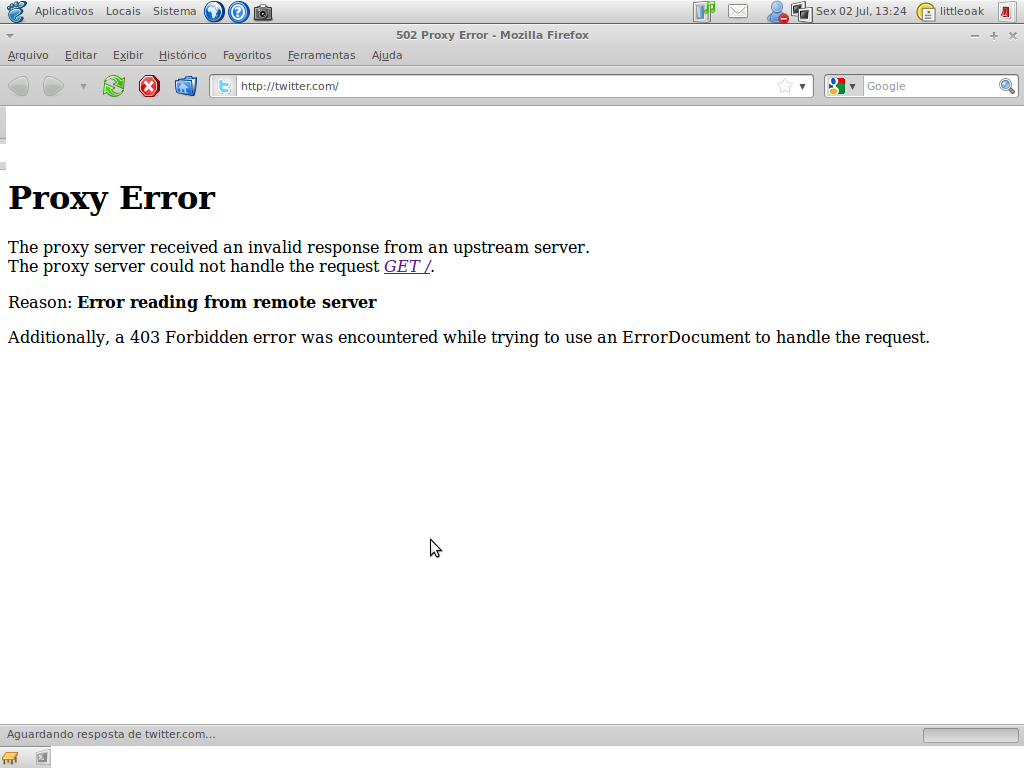Open the Histórico menu
Image resolution: width=1024 pixels, height=768 pixels.
point(183,56)
